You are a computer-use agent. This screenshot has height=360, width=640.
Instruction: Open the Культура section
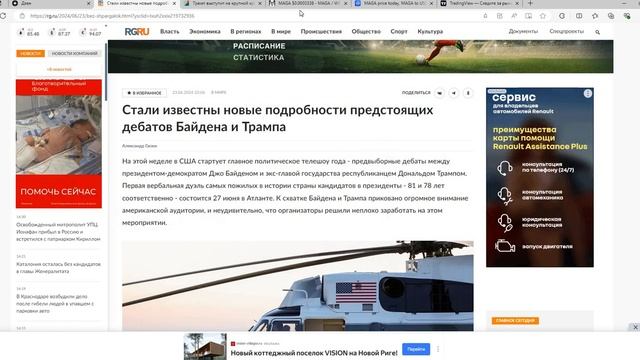coord(430,31)
